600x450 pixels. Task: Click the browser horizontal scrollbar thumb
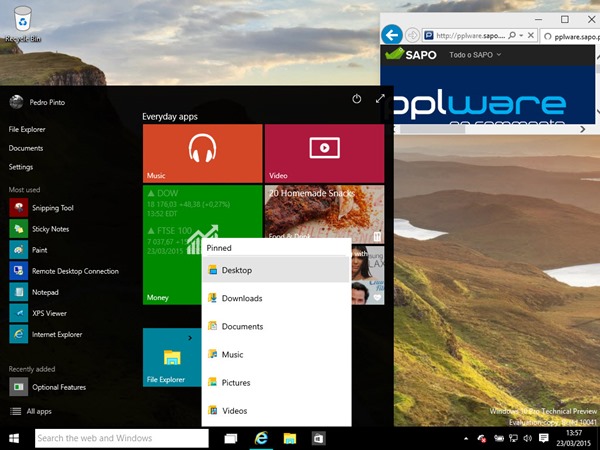pyautogui.click(x=432, y=129)
